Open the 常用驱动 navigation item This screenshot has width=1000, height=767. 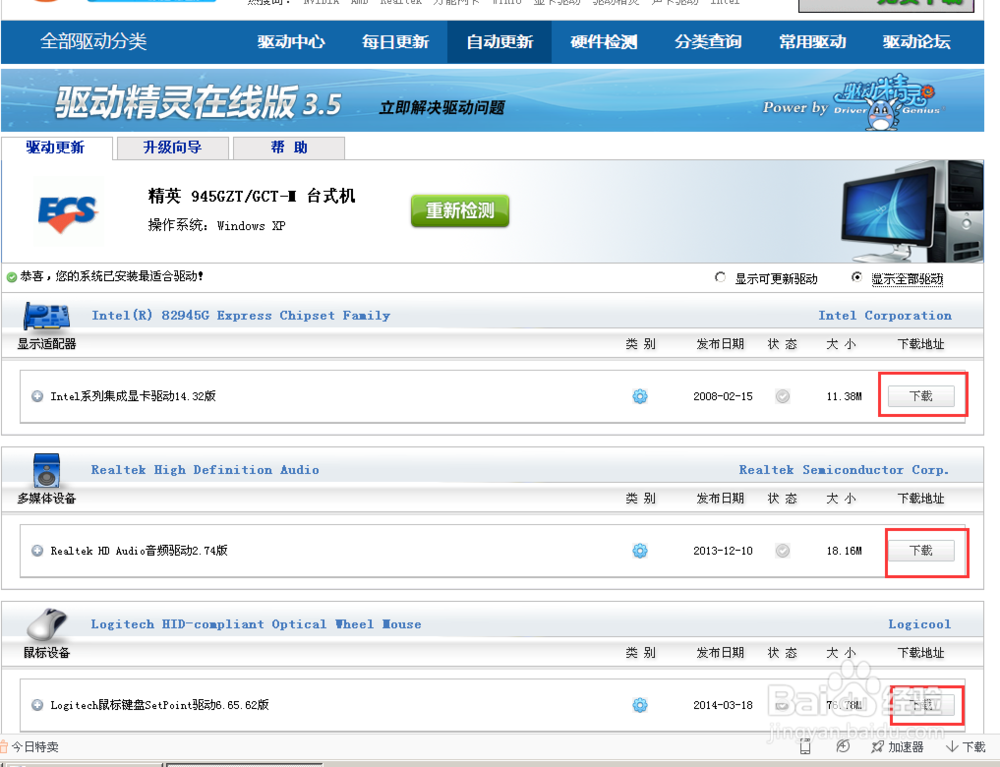tap(812, 42)
